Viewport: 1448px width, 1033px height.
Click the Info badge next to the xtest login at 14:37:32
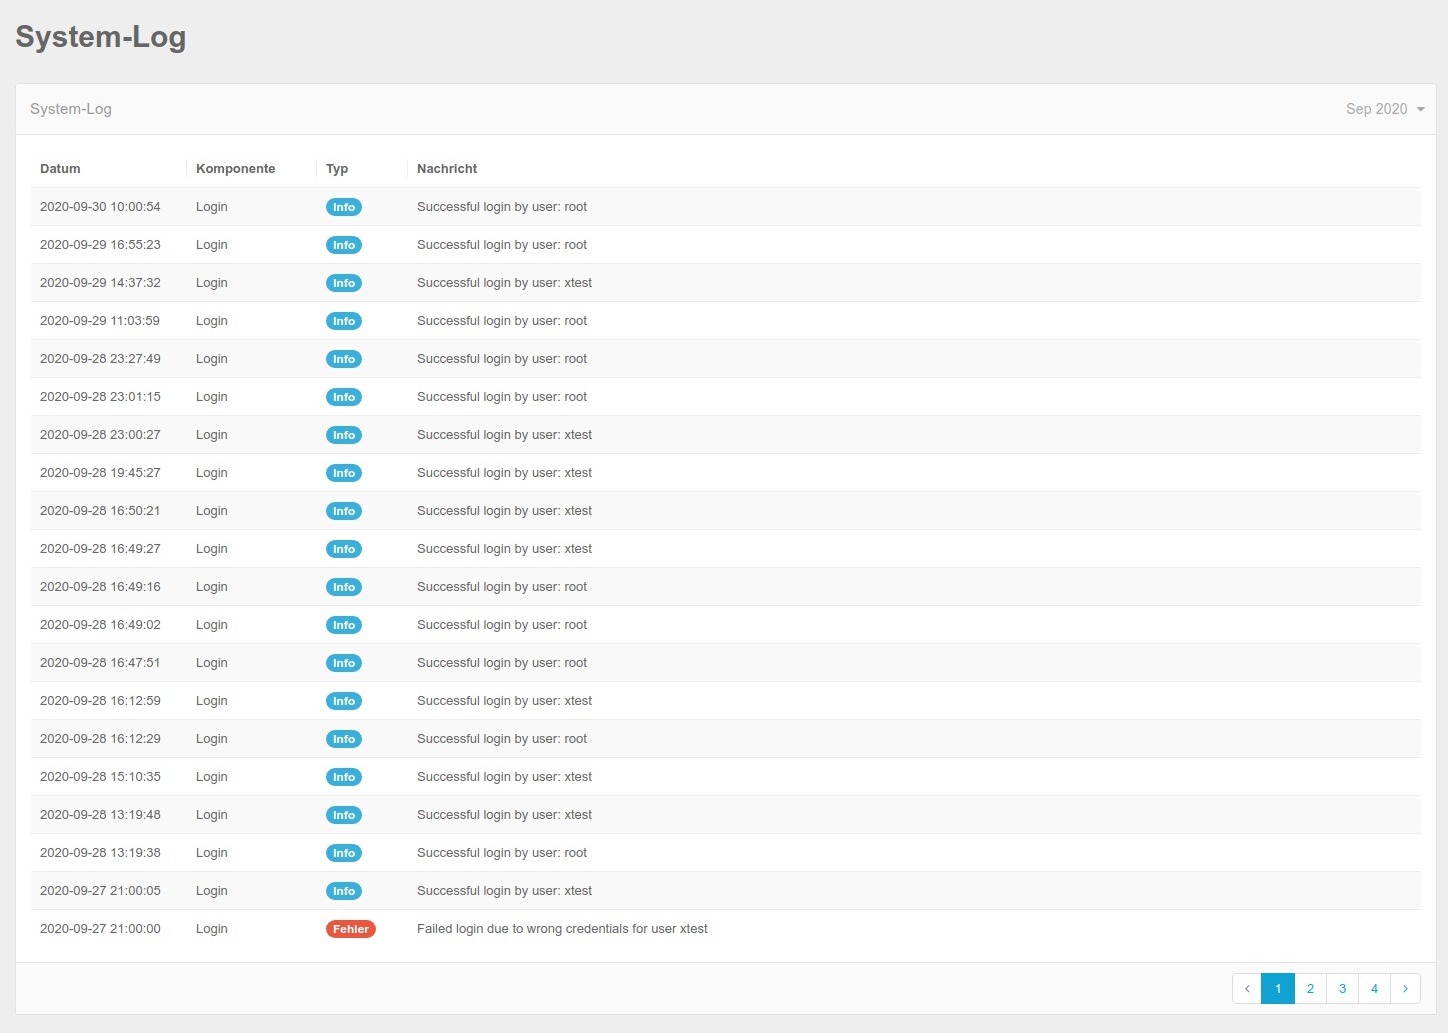(344, 283)
